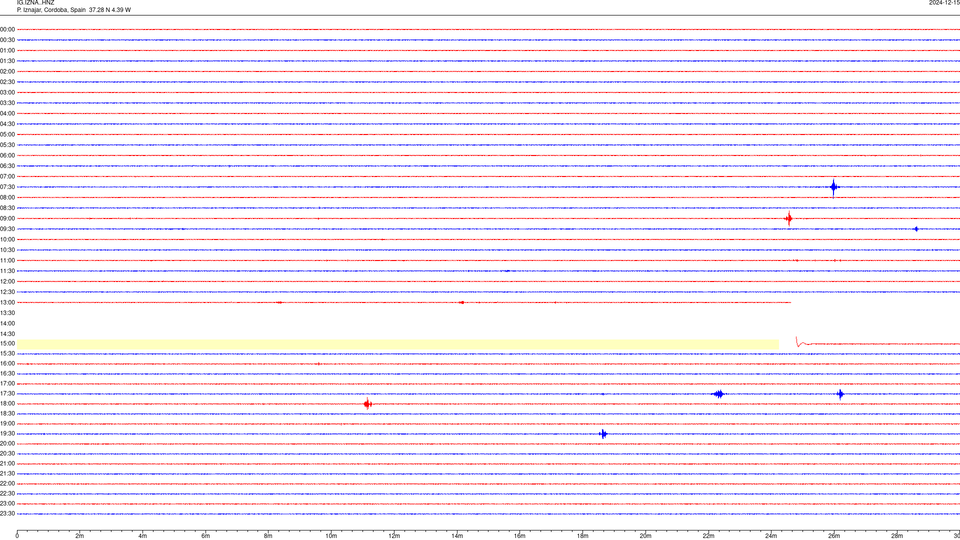Select the red spike on the 09:00 trace
This screenshot has height=540, width=960.
789,219
